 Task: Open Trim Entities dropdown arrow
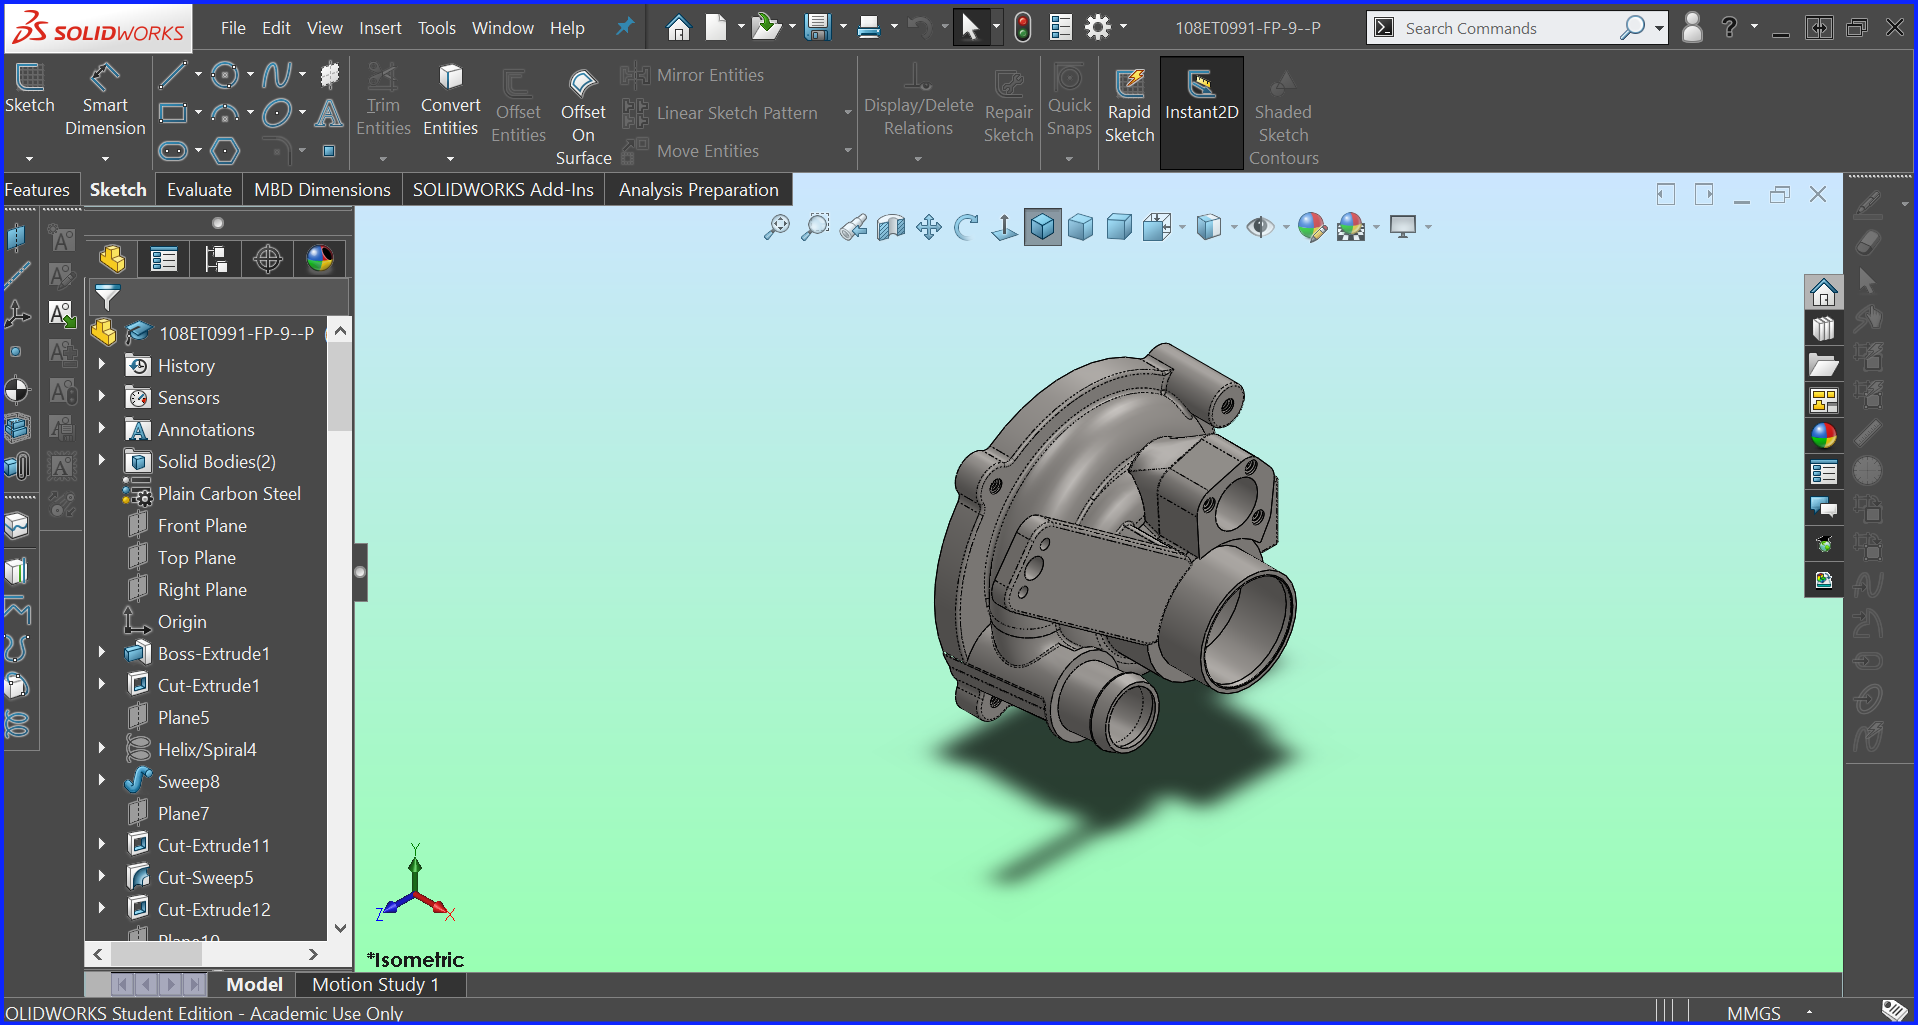click(x=383, y=159)
